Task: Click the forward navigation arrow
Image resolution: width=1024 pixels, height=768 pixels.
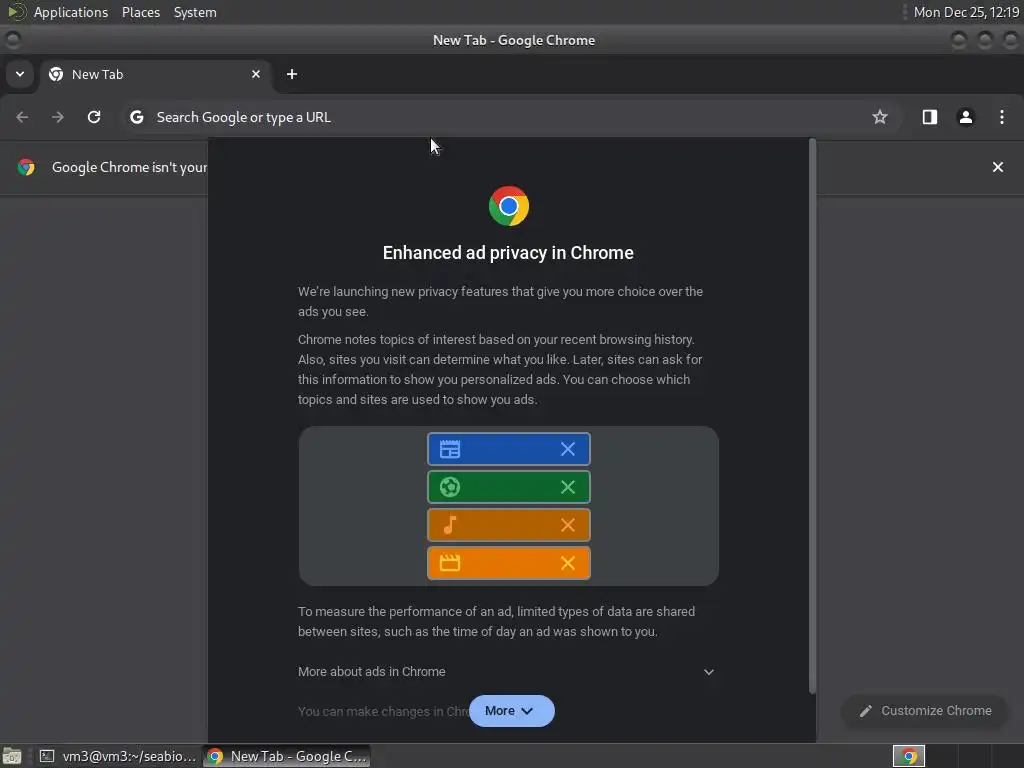Action: [x=58, y=117]
